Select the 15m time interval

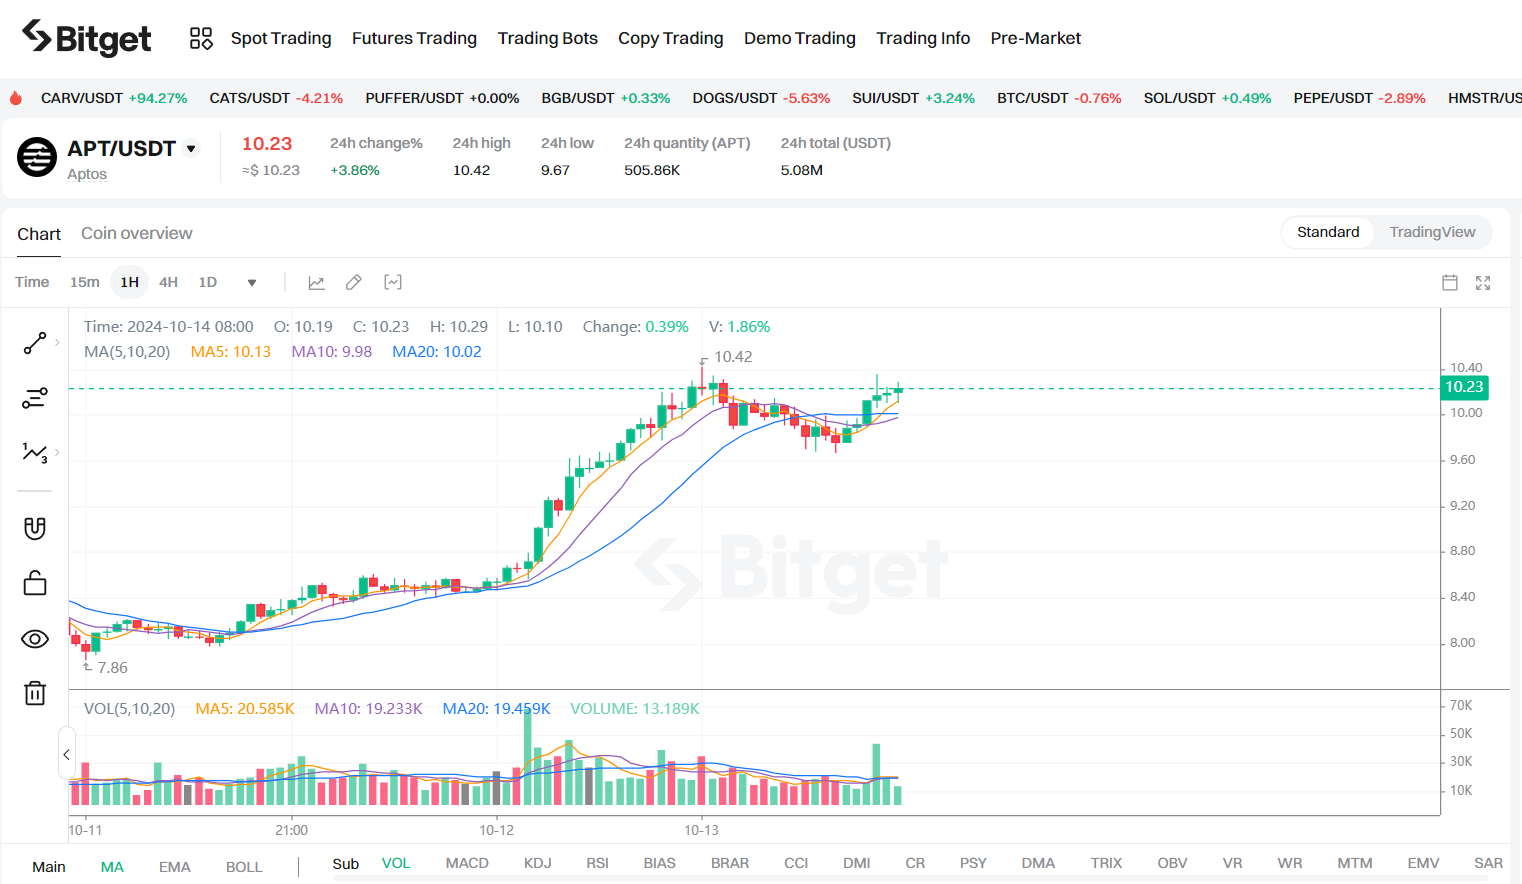coord(85,282)
